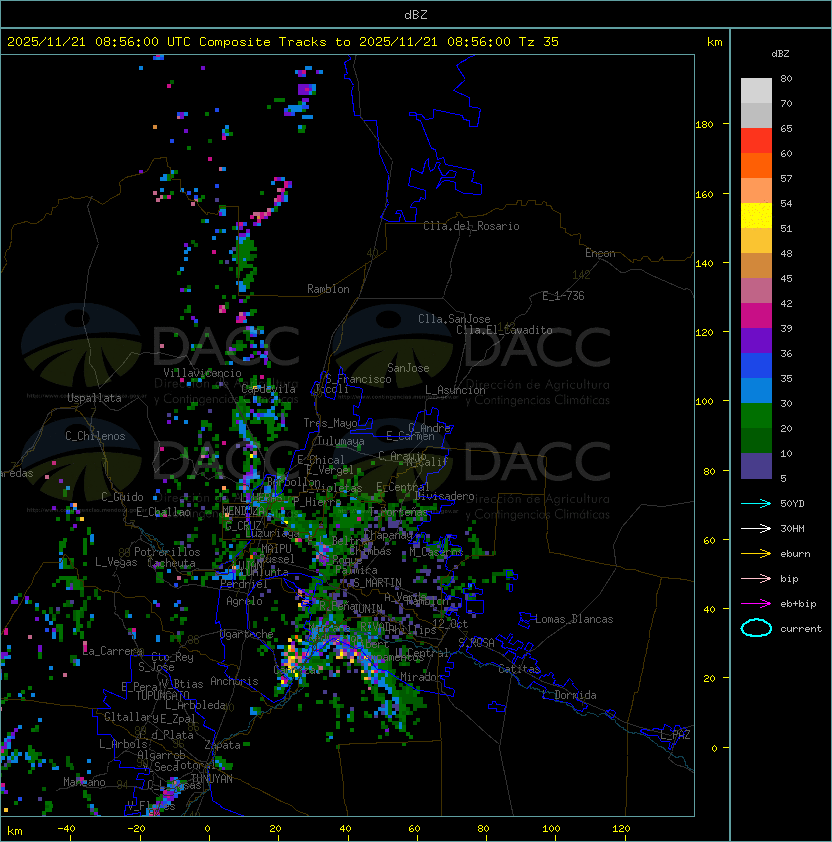Image resolution: width=832 pixels, height=842 pixels.
Task: Click the 'Uspallata' map label
Action: pyautogui.click(x=94, y=398)
